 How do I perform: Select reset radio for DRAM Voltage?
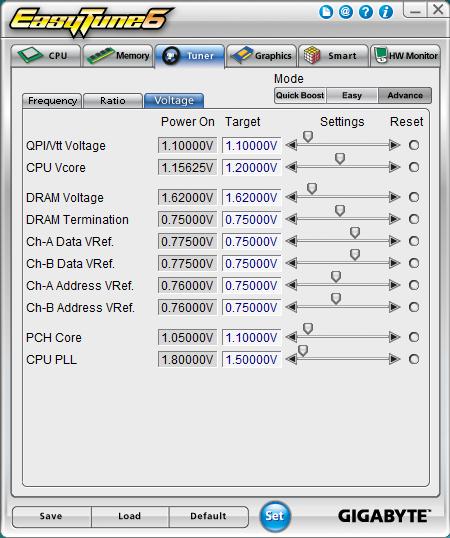click(414, 197)
